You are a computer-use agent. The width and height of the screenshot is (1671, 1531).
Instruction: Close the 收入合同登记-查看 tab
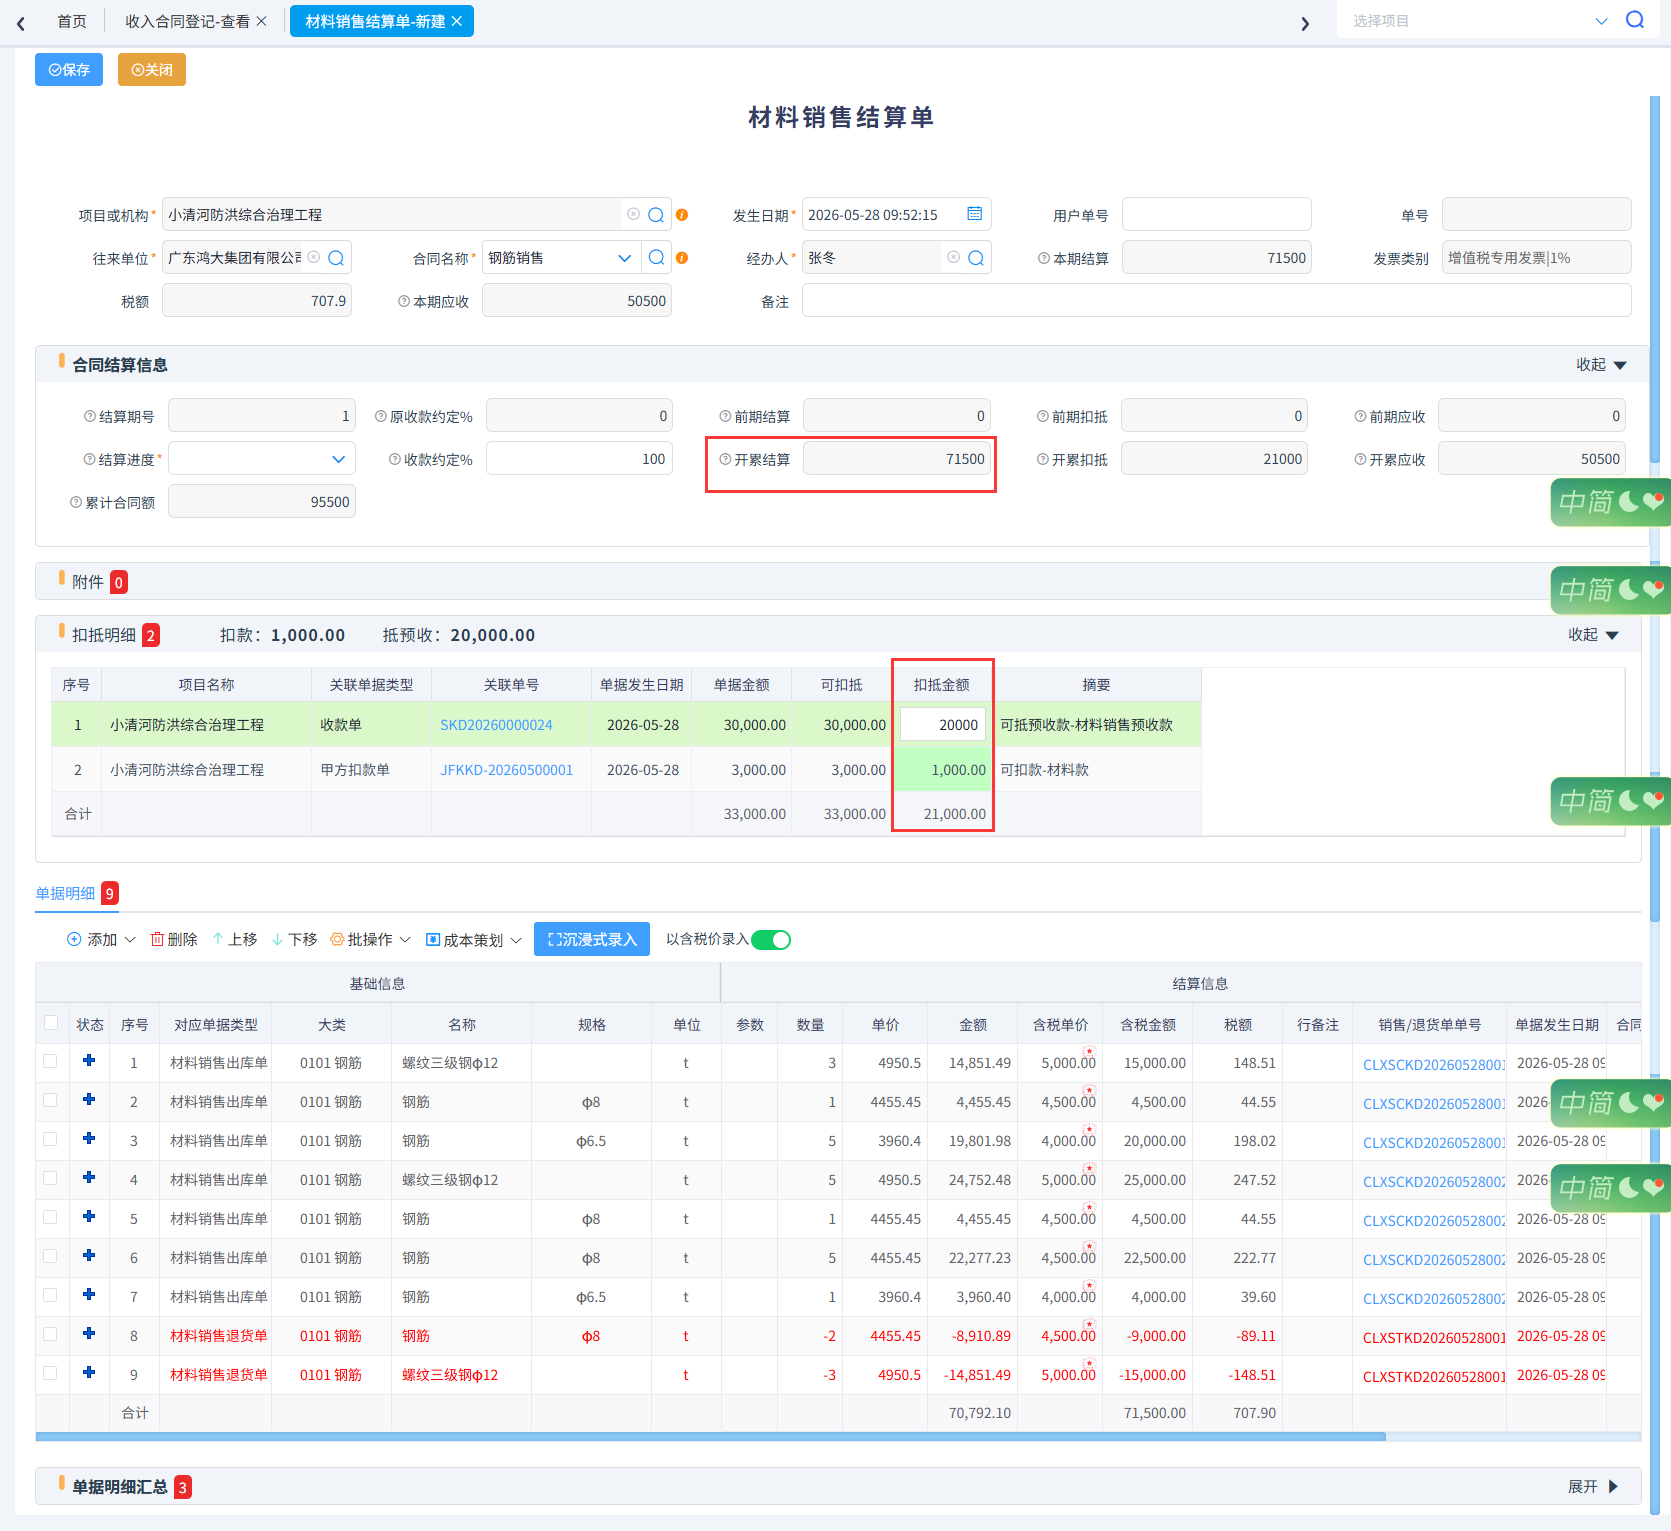tap(262, 21)
